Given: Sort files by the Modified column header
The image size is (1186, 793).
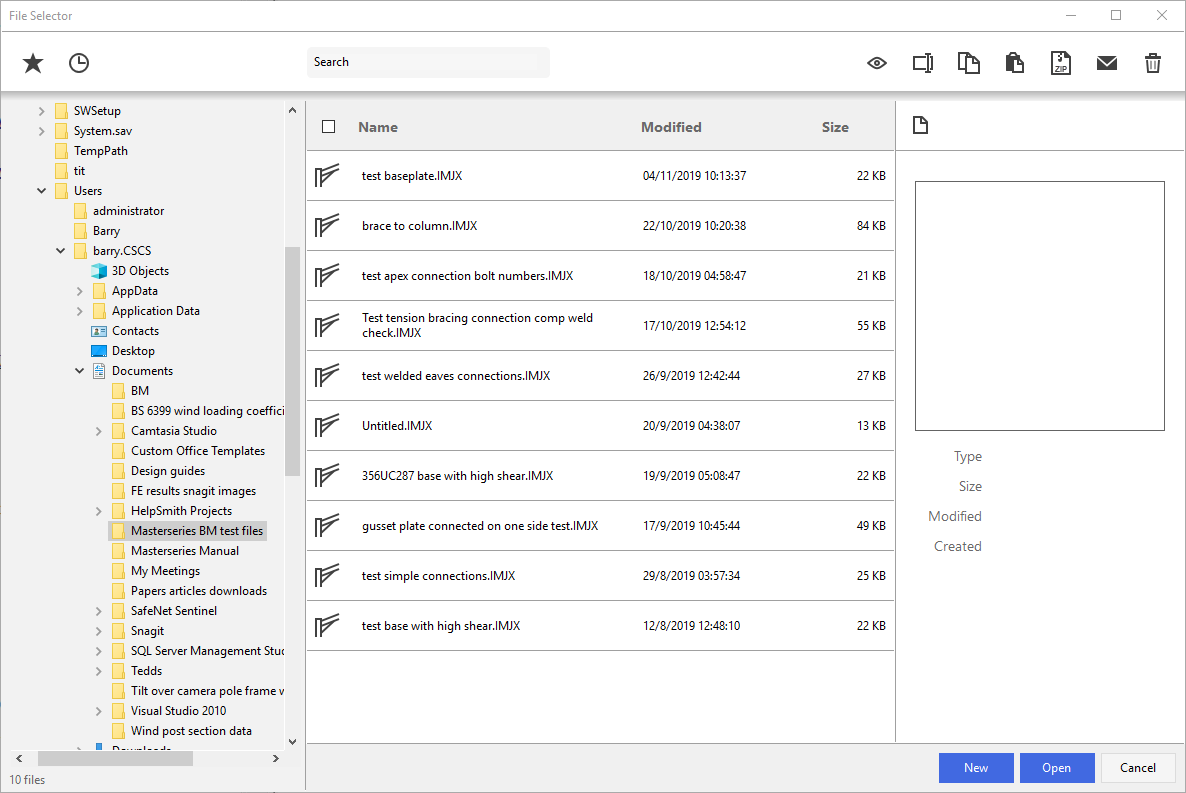Looking at the screenshot, I should (671, 127).
